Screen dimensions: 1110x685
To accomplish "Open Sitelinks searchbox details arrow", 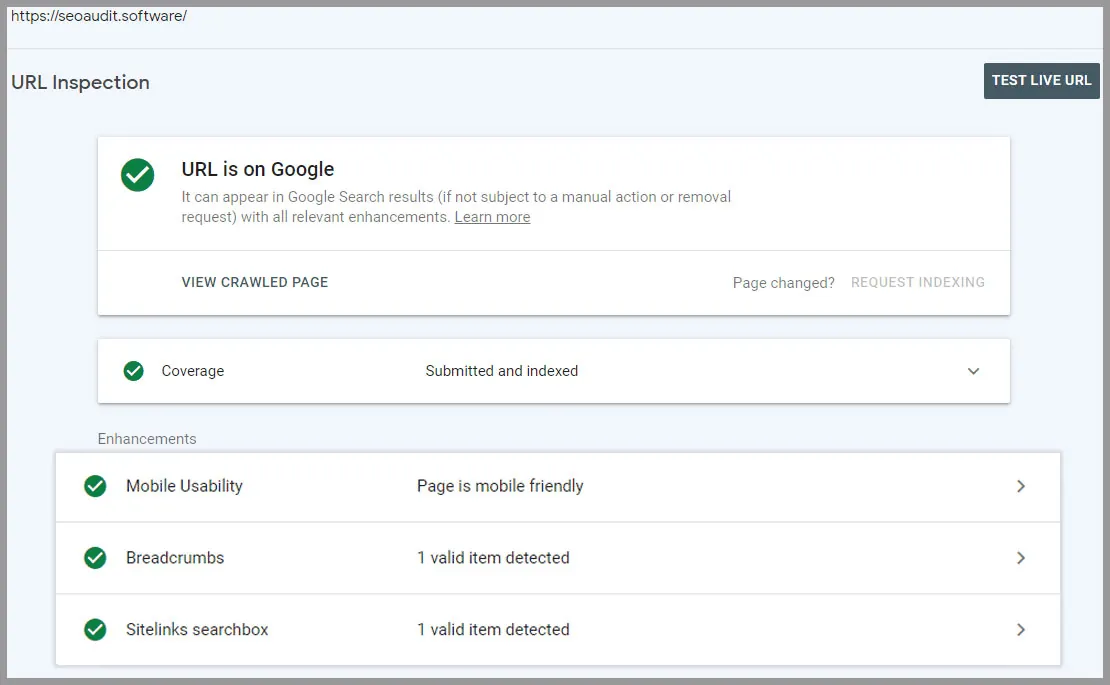I will coord(1021,629).
